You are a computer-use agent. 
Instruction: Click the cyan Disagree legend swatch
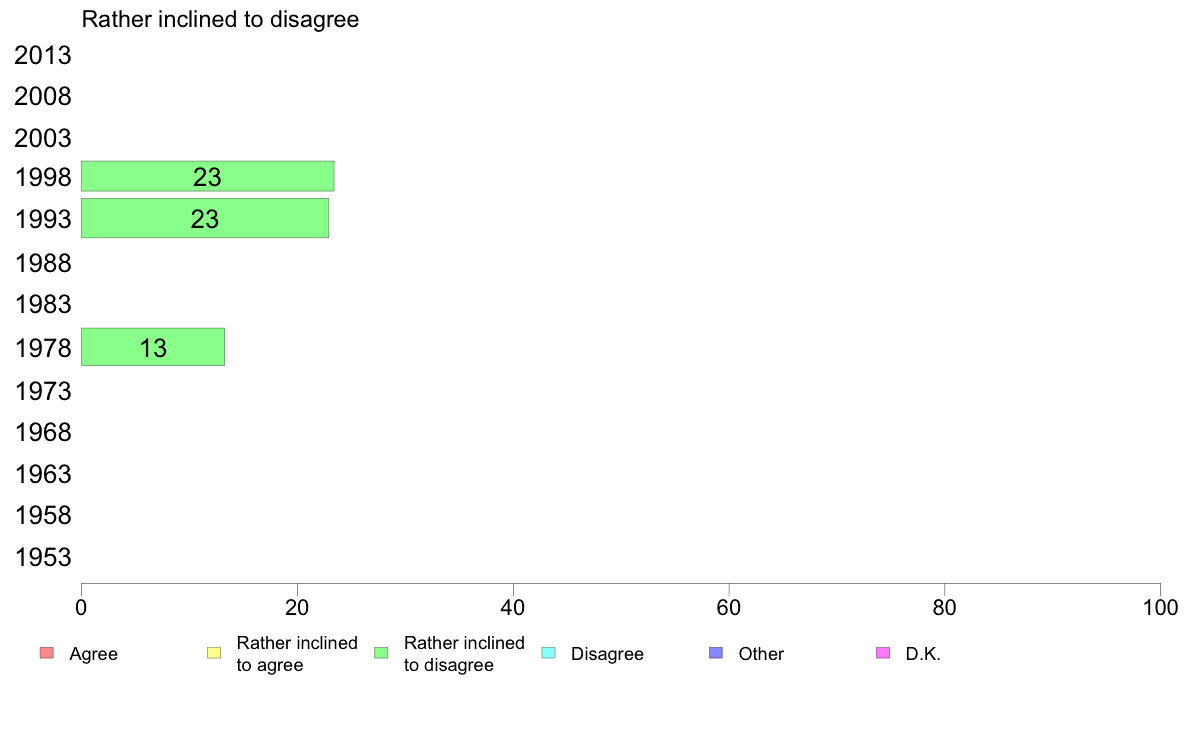pos(549,653)
